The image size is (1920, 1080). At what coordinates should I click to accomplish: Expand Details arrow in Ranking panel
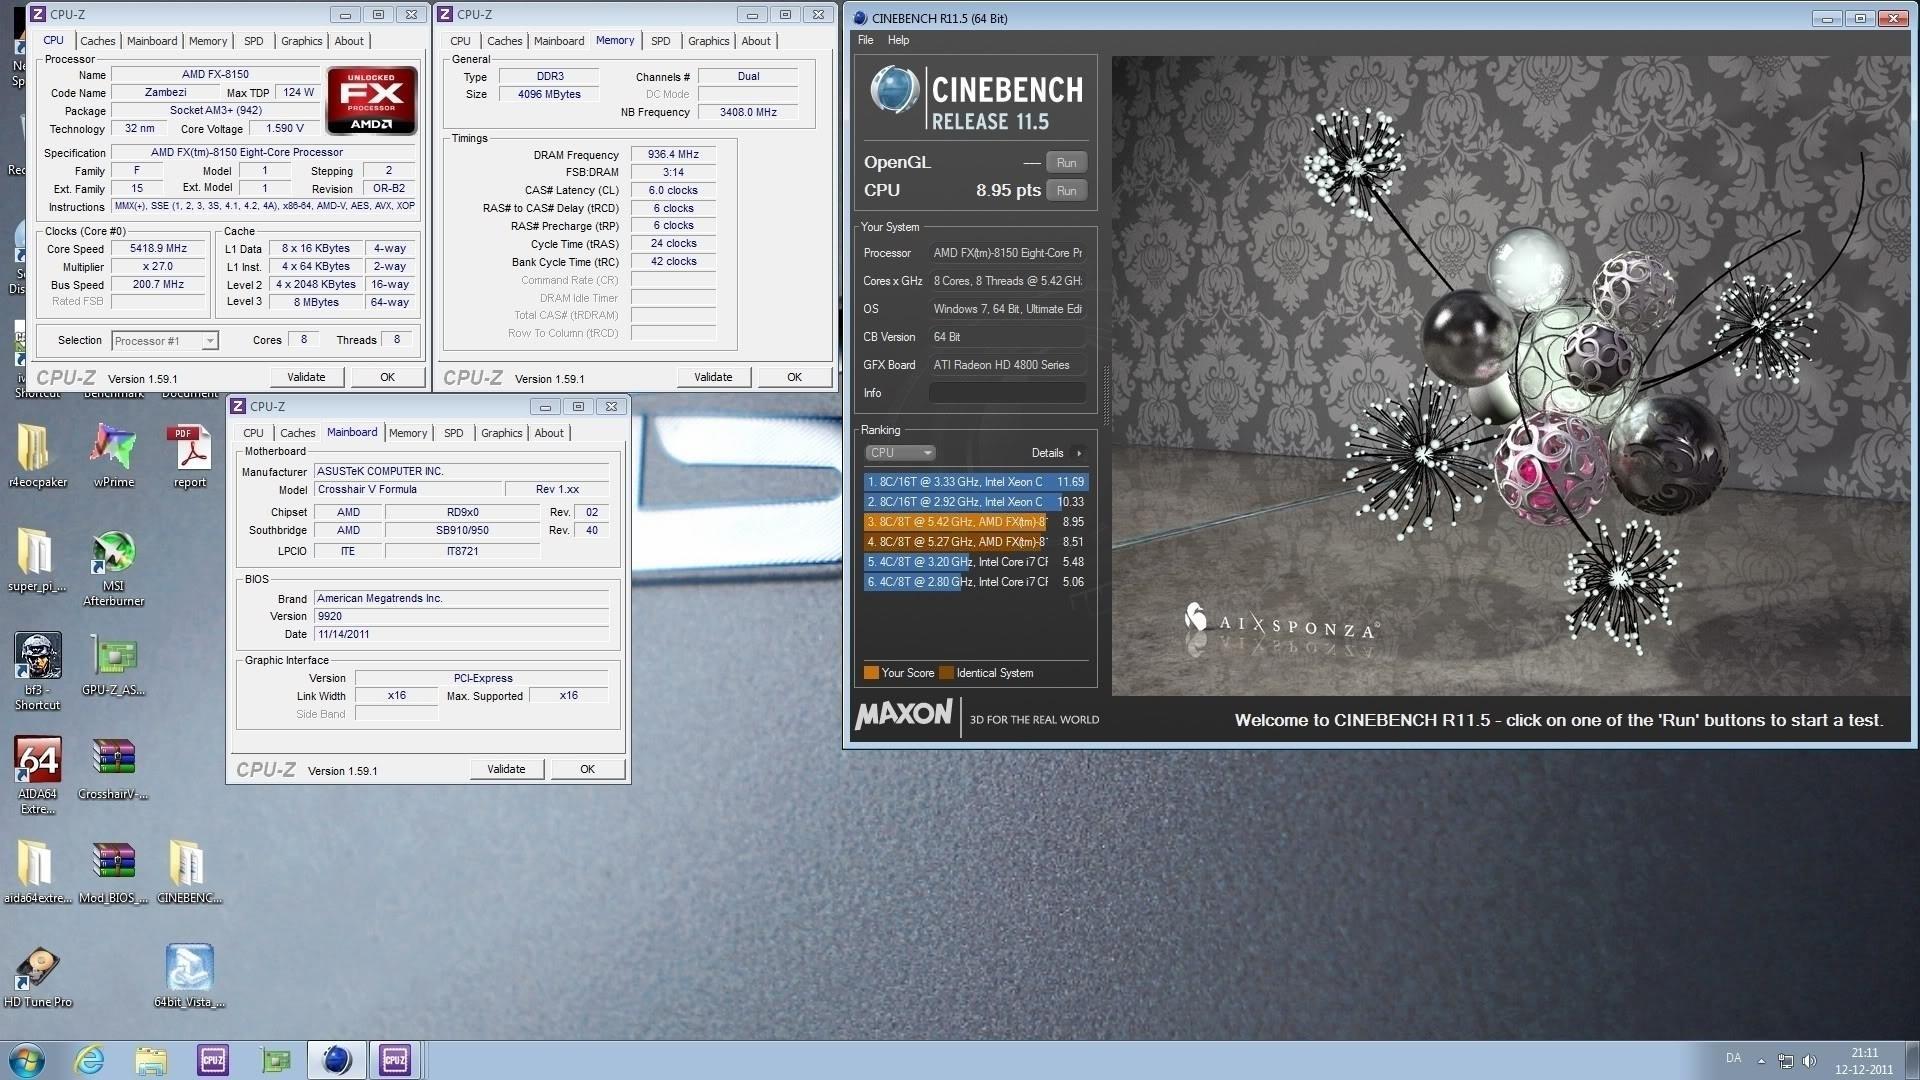[x=1079, y=453]
